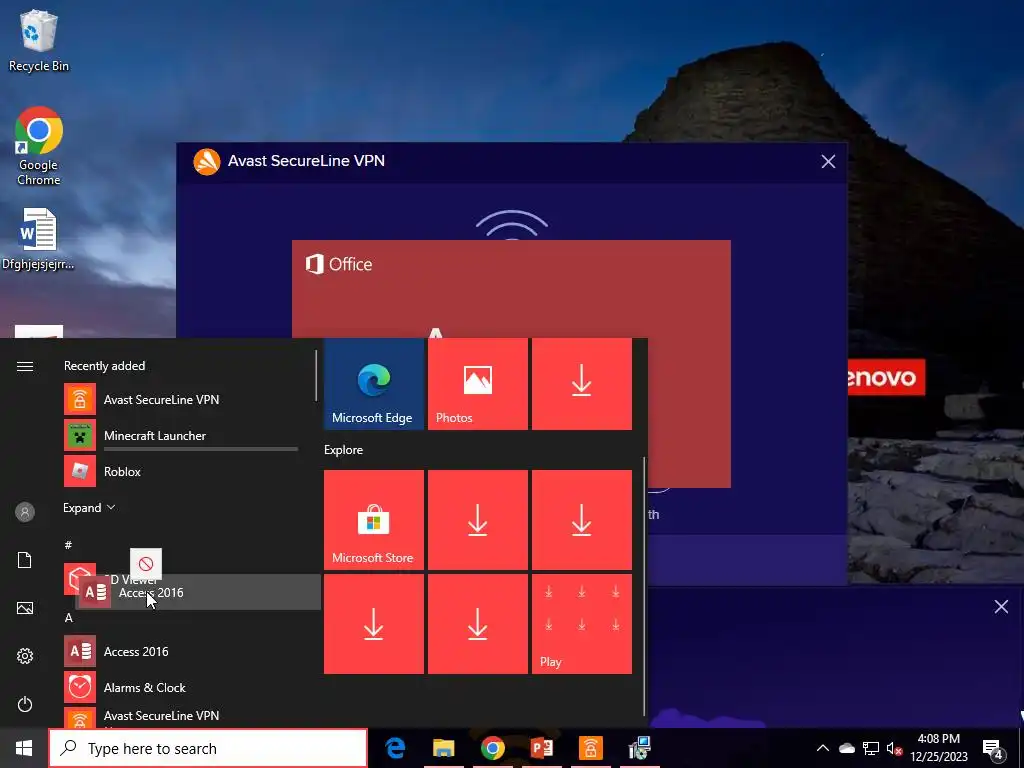
Task: Click the Lenovo logo on the desktop
Action: click(886, 377)
